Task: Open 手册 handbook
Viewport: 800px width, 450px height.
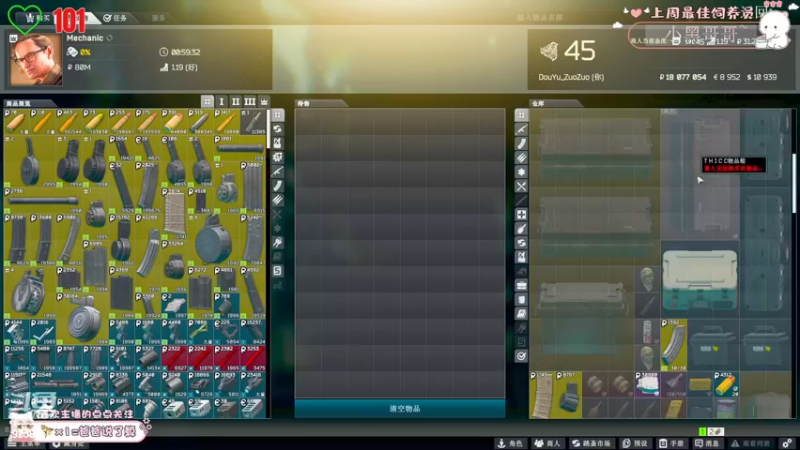Action: [671, 443]
